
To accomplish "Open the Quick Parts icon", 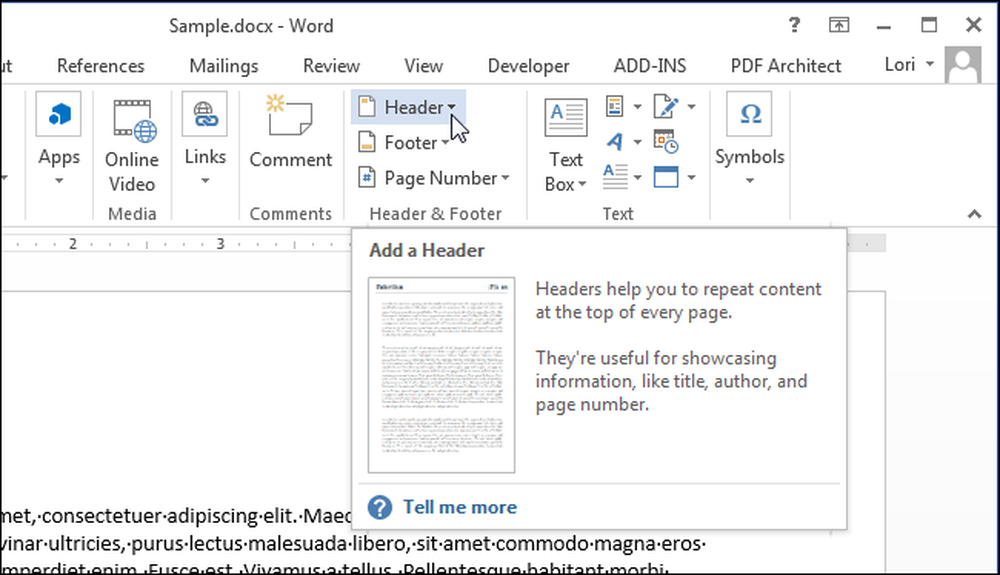I will point(615,106).
